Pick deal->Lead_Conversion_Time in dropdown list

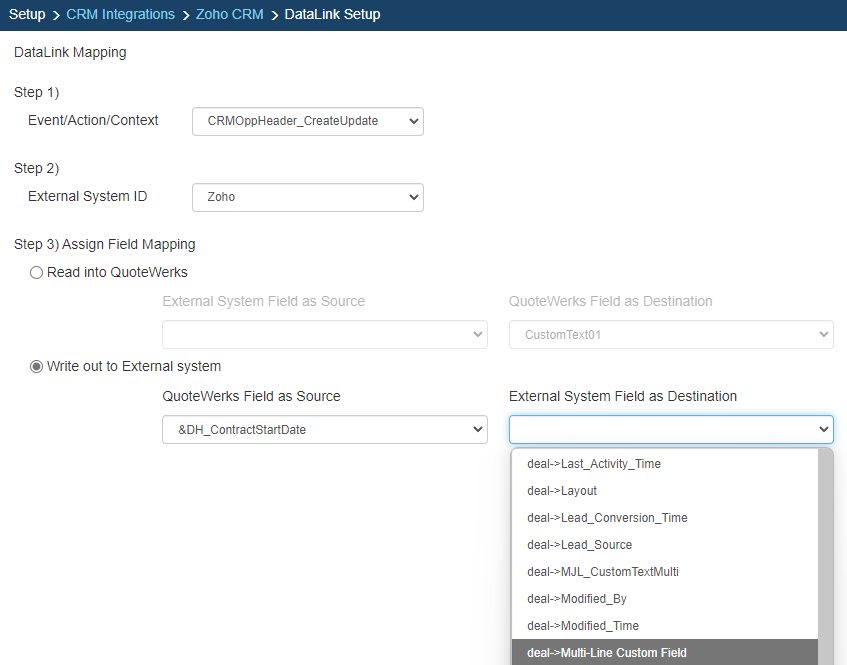607,518
